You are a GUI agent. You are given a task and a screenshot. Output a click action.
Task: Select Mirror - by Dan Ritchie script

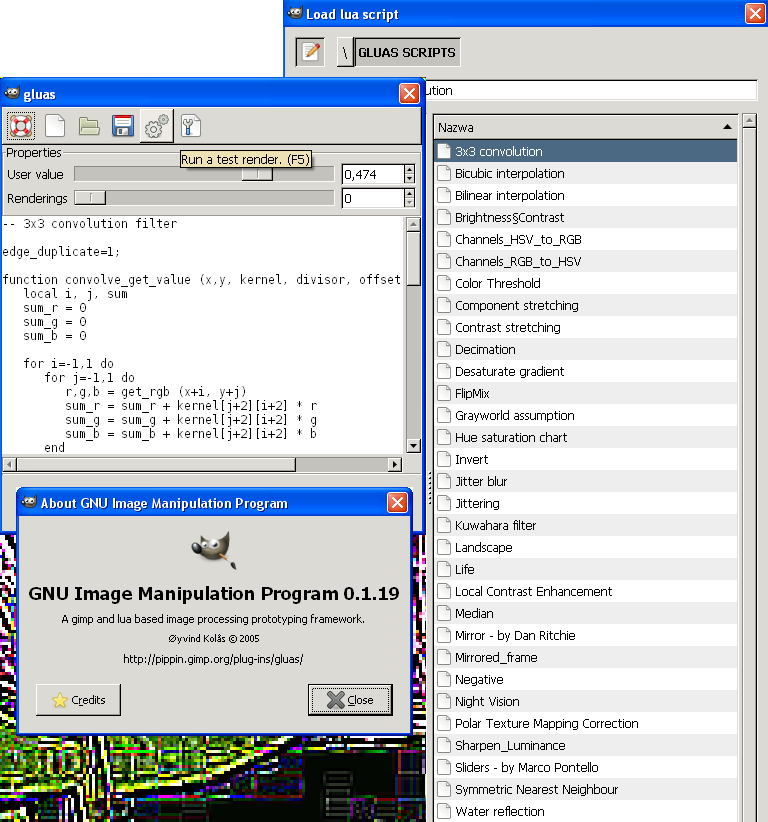pyautogui.click(x=585, y=636)
